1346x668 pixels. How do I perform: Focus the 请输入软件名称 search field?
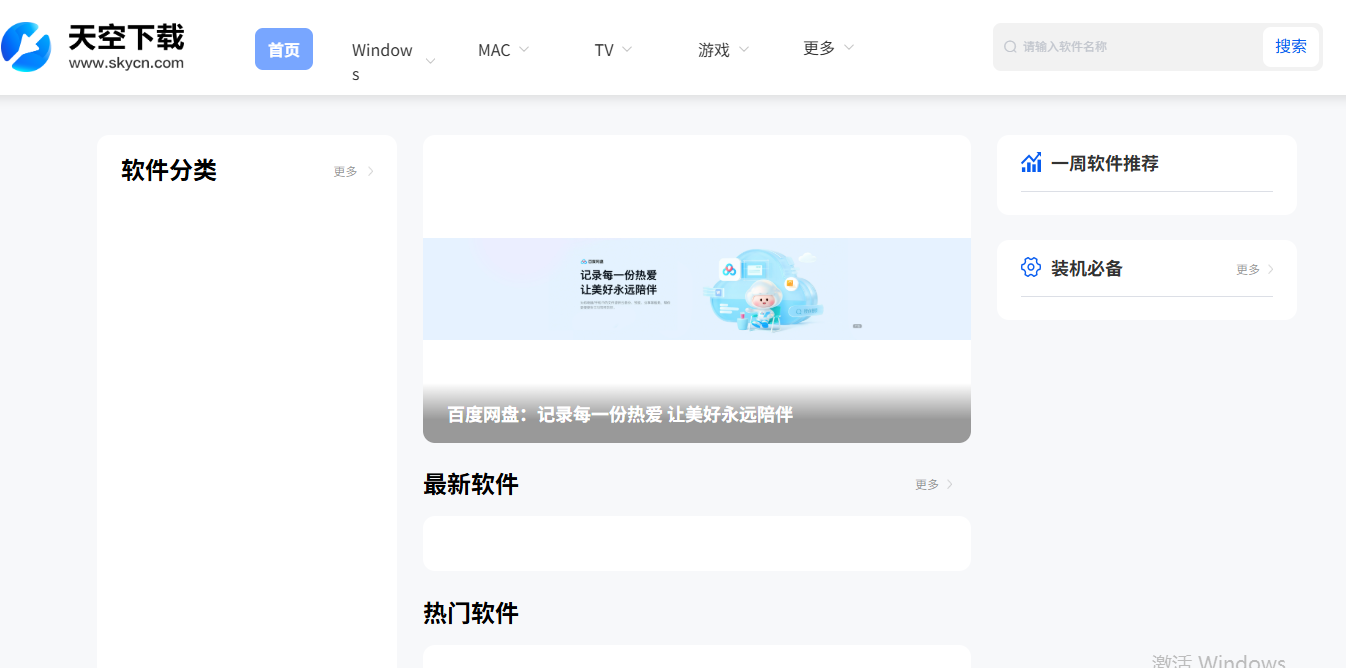click(1142, 47)
